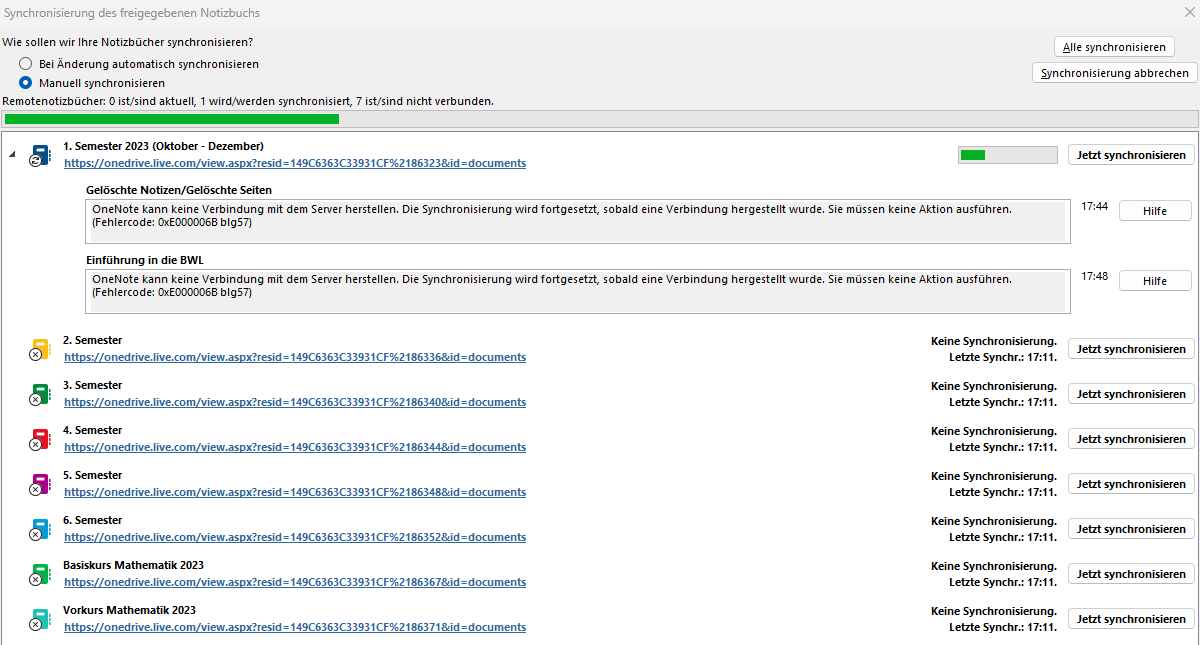
Task: Click the 'Einführung in die BWL' heading
Action: [x=145, y=260]
